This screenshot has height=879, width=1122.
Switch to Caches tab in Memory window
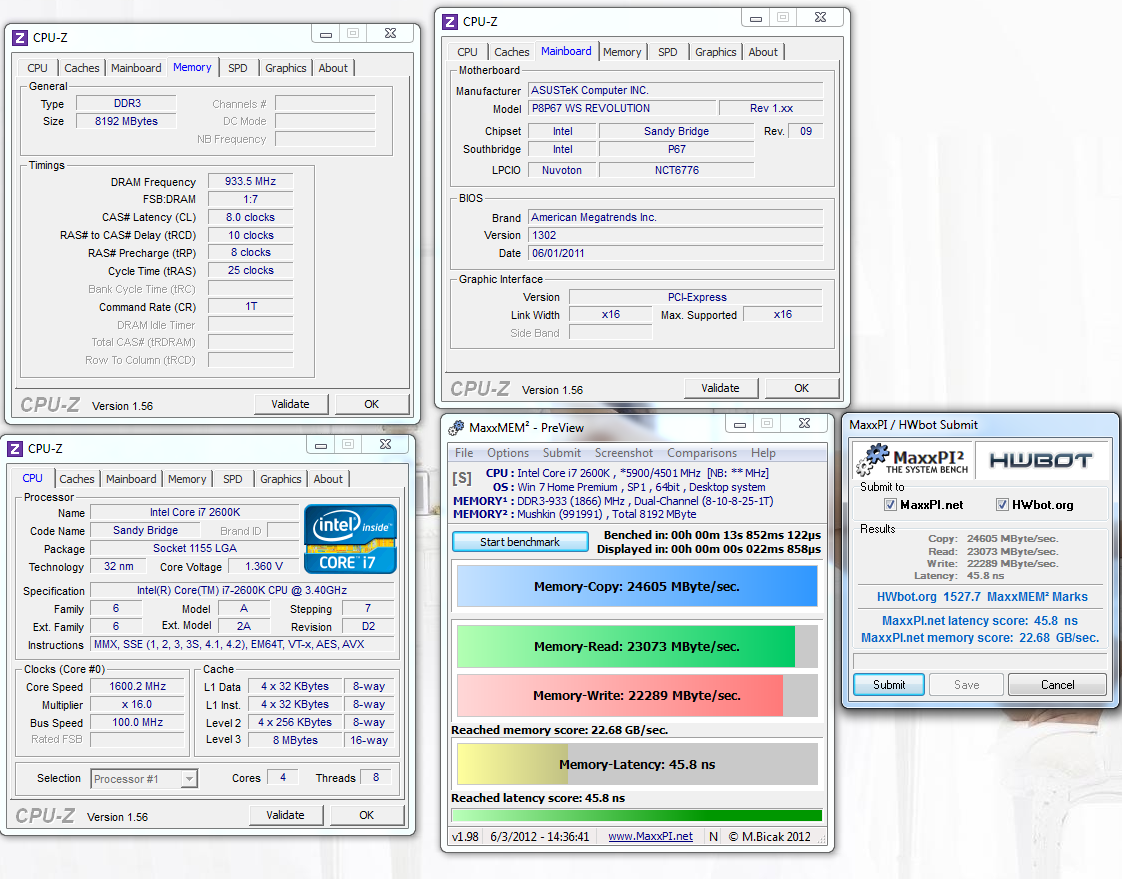pos(82,68)
